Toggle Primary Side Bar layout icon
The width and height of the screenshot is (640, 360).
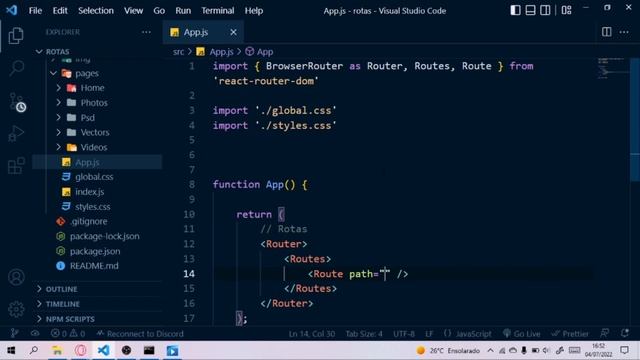(x=515, y=10)
